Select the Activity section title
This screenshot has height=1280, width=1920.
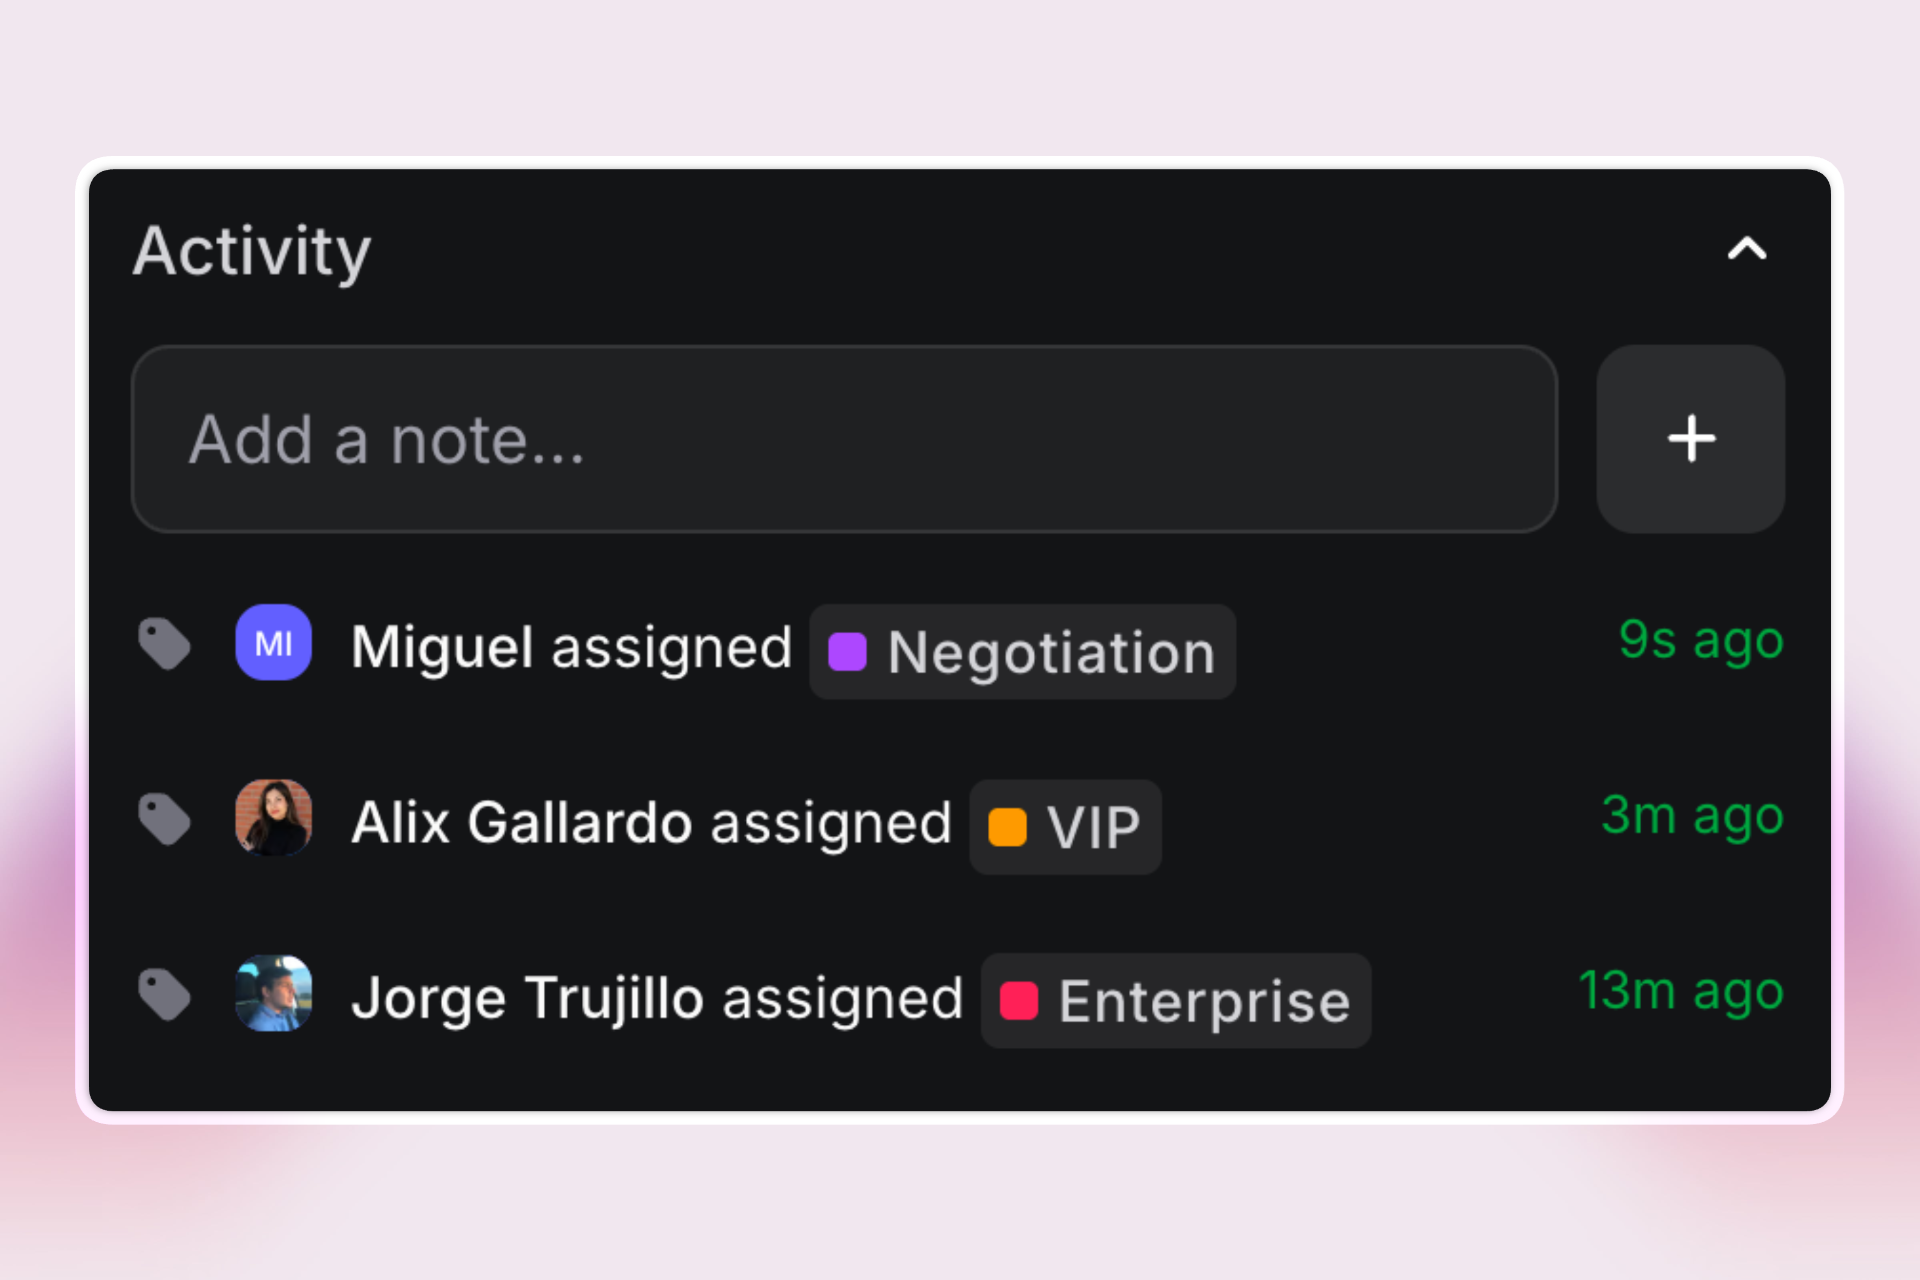pos(252,252)
